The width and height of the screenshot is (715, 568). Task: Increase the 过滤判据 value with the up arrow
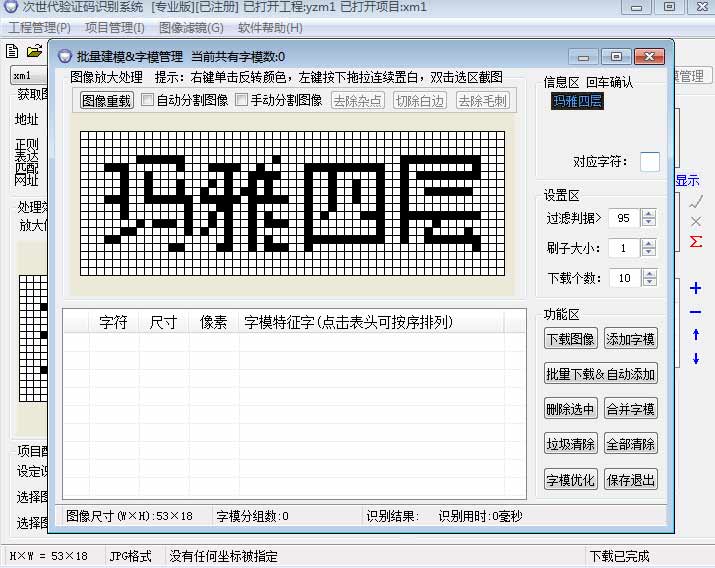pos(649,213)
